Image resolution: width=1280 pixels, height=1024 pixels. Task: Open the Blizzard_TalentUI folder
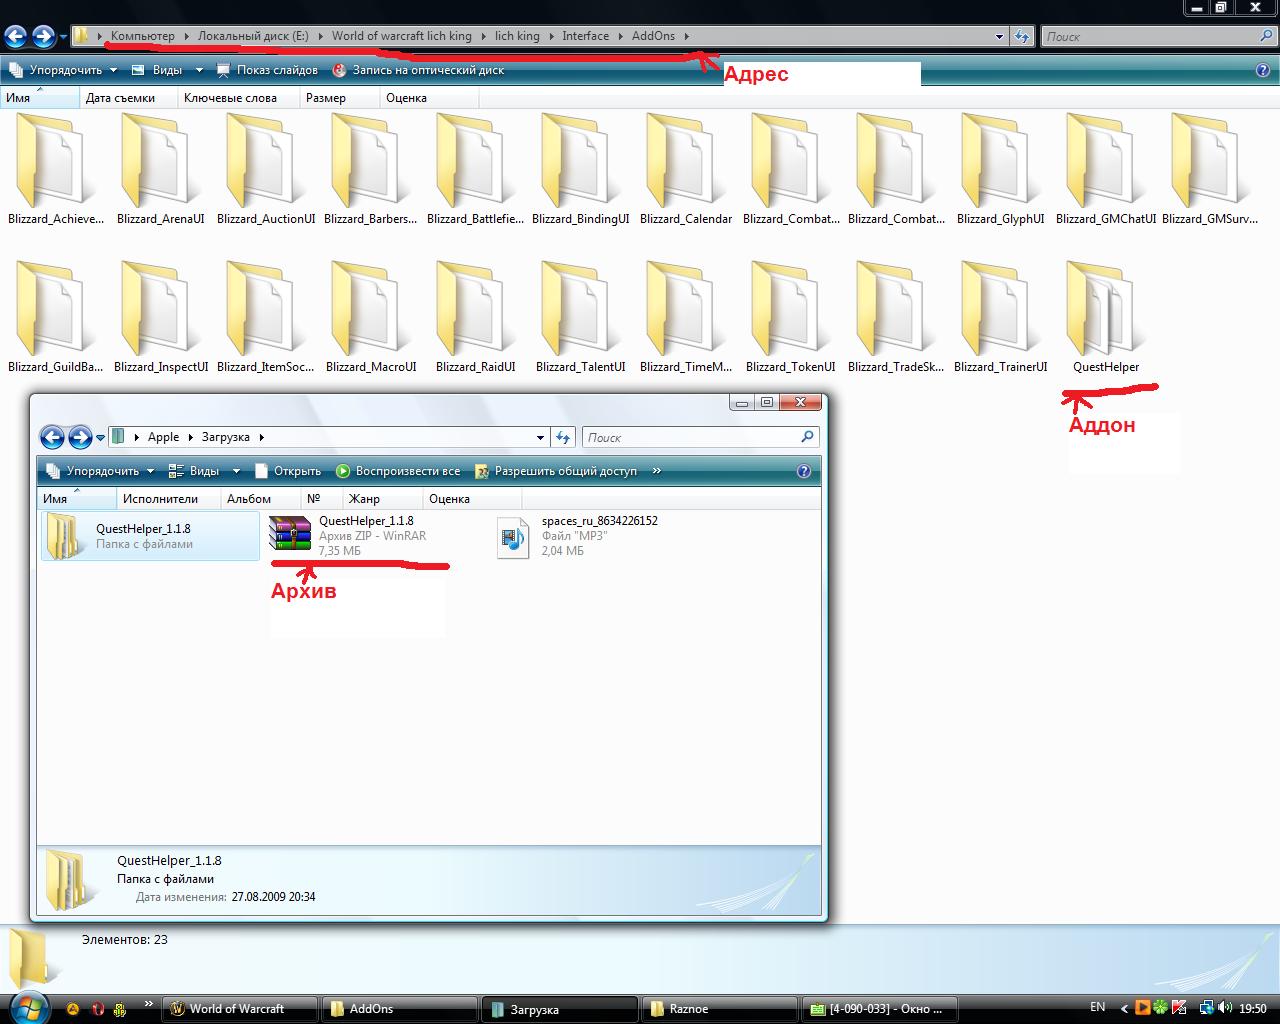click(x=581, y=318)
